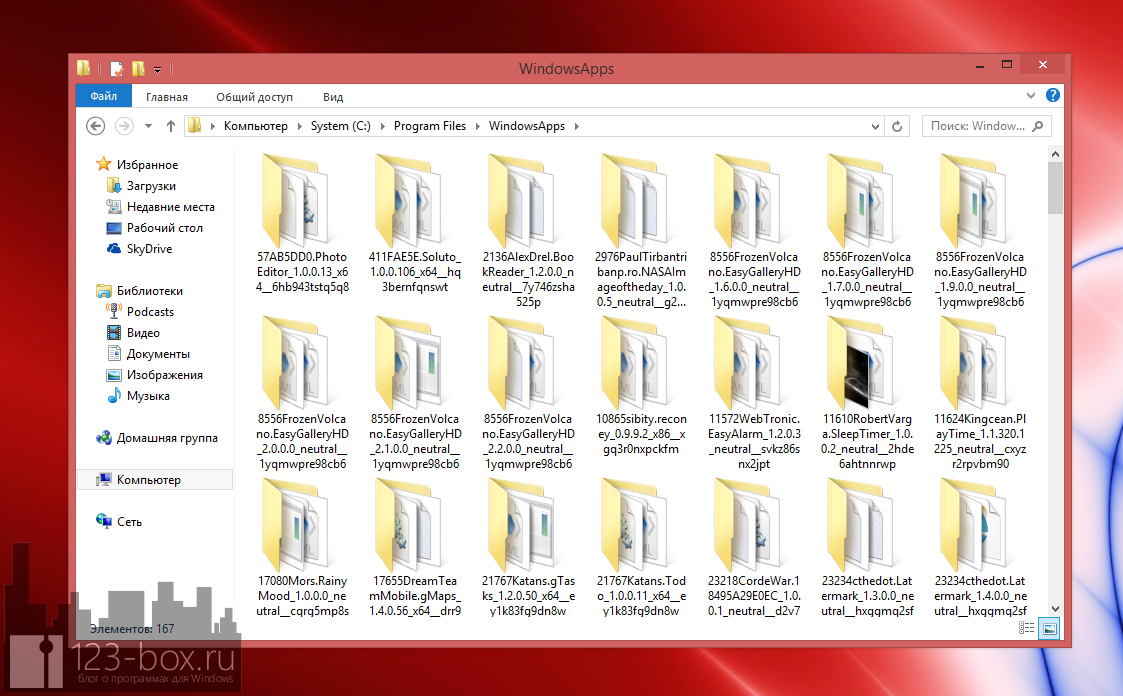This screenshot has height=696, width=1123.
Task: Expand the ribbon with the chevron
Action: pos(1032,96)
